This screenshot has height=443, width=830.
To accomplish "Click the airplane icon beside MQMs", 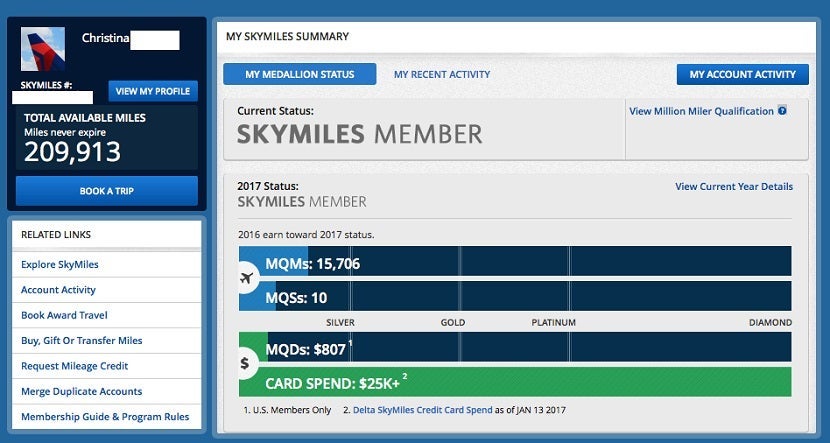I will point(247,279).
